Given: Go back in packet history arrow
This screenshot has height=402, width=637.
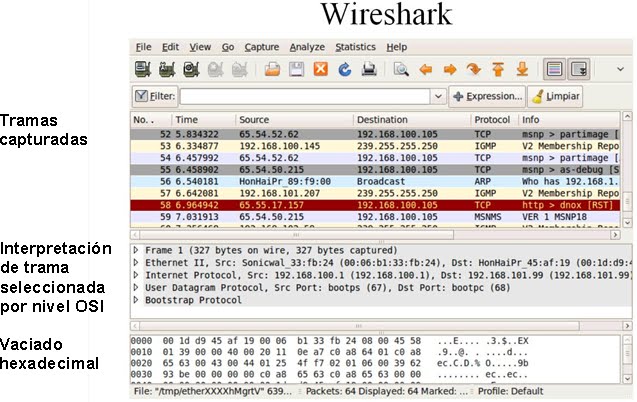Looking at the screenshot, I should 425,70.
